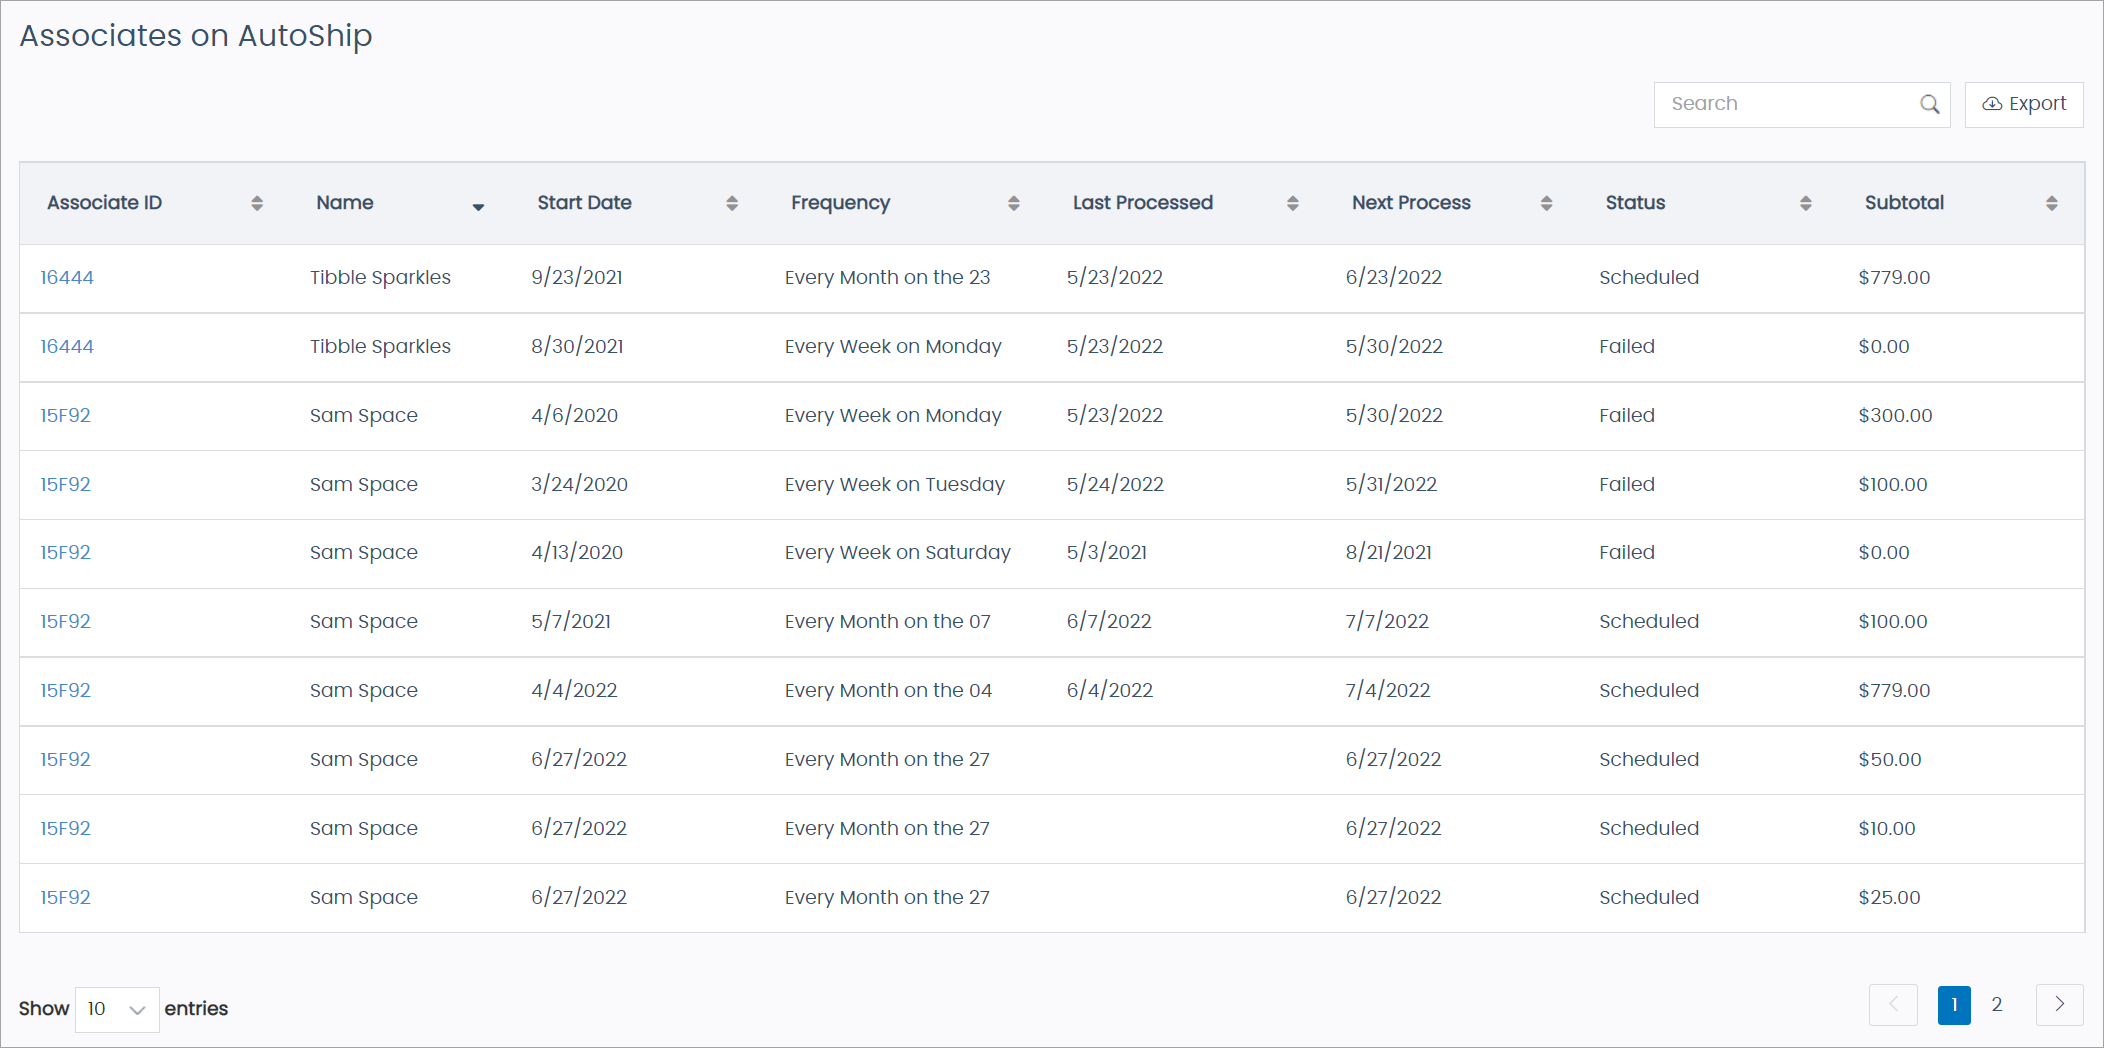Screen dimensions: 2104x1048
Task: Toggle sorting on Frequency column
Action: [1013, 203]
